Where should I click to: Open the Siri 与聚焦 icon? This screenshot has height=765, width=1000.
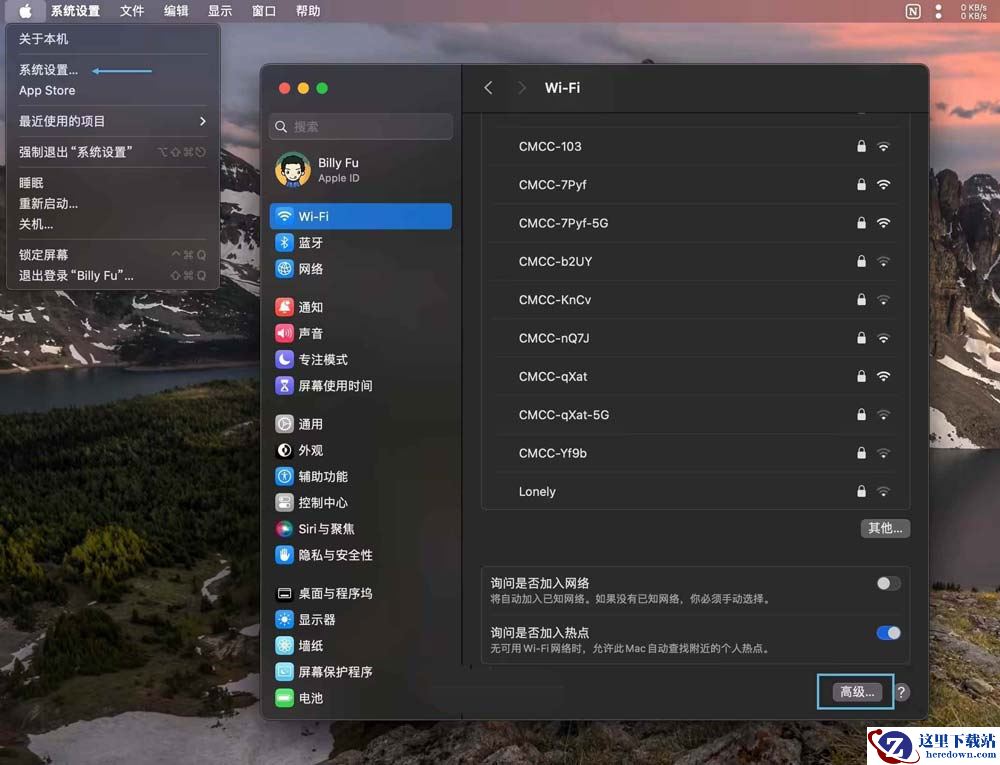[284, 528]
